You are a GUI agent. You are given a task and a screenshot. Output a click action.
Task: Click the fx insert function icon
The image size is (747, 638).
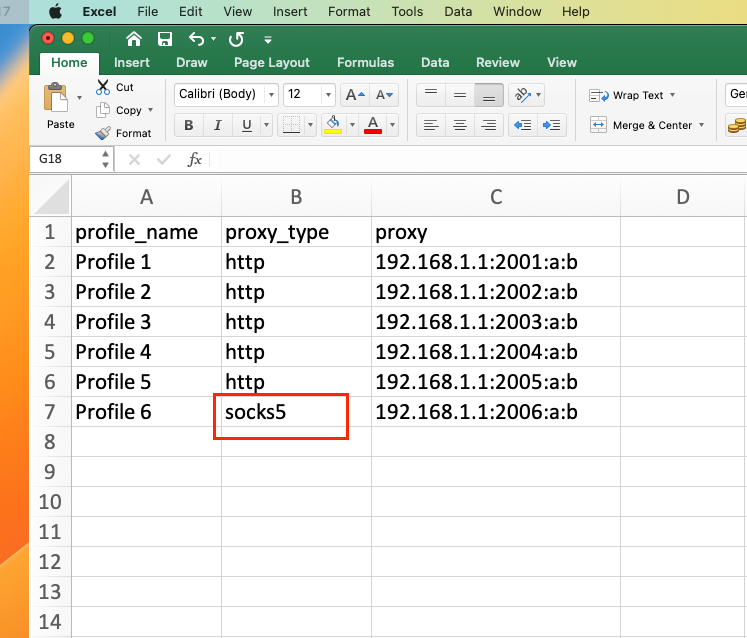pyautogui.click(x=194, y=159)
